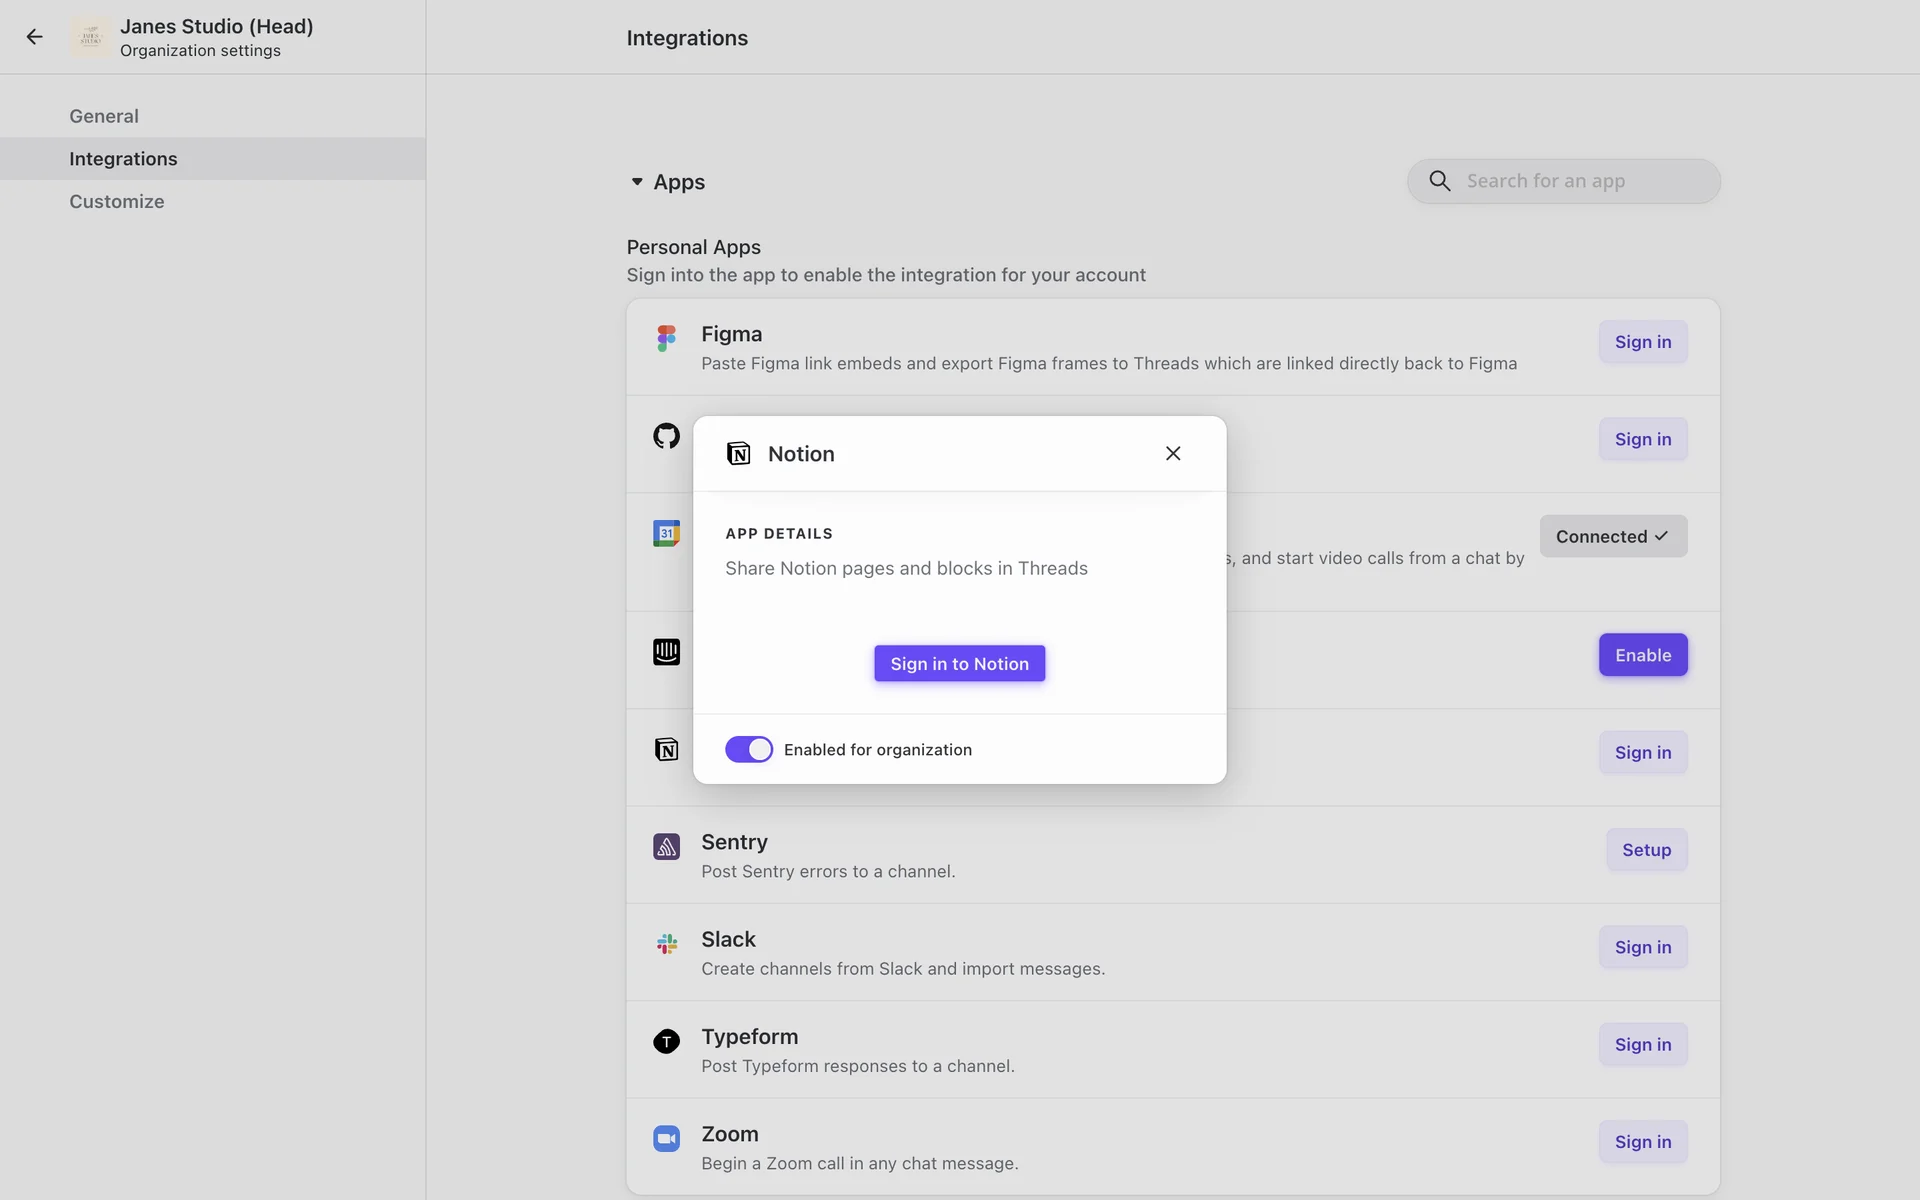The height and width of the screenshot is (1200, 1920).
Task: Click the Connected status button
Action: point(1612,536)
